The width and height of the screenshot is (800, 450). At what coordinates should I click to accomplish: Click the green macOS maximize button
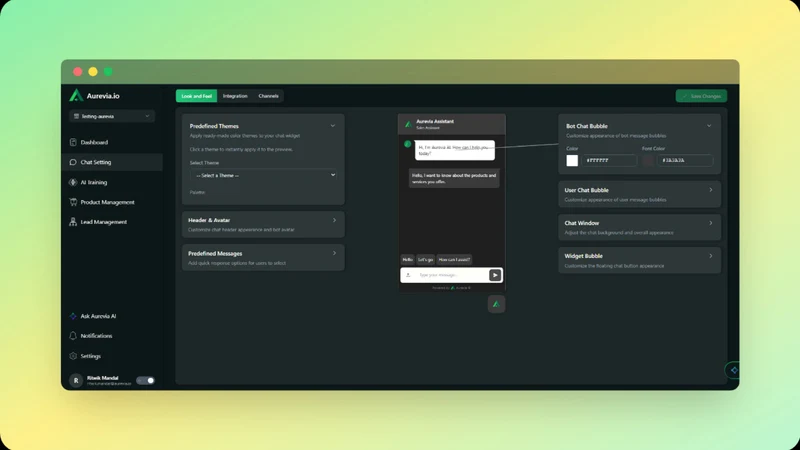tap(108, 72)
